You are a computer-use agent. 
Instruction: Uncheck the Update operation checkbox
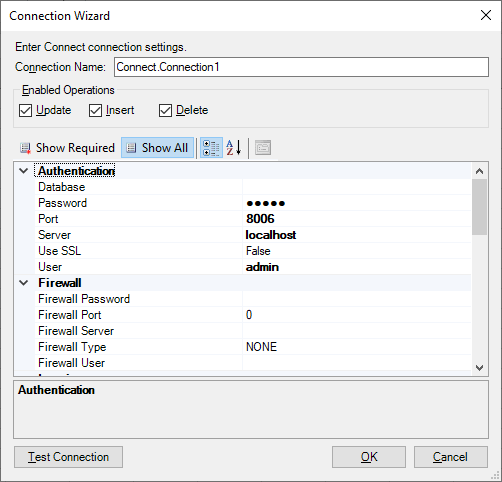pyautogui.click(x=26, y=110)
